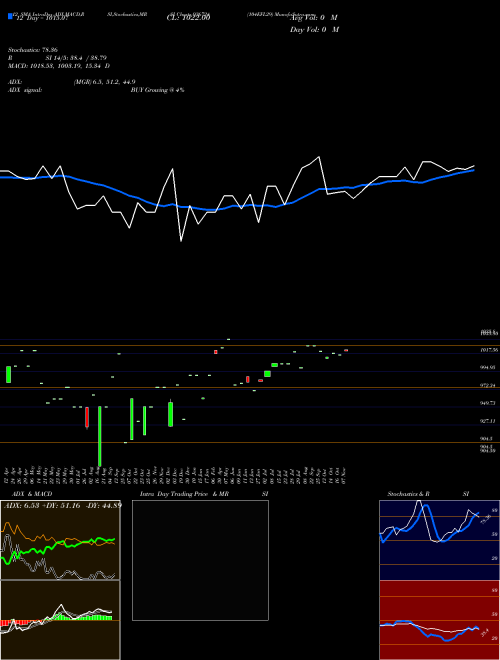The height and width of the screenshot is (660, 500).
Task: Open the ADX indicator chart with green line
Action: (x=60, y=540)
